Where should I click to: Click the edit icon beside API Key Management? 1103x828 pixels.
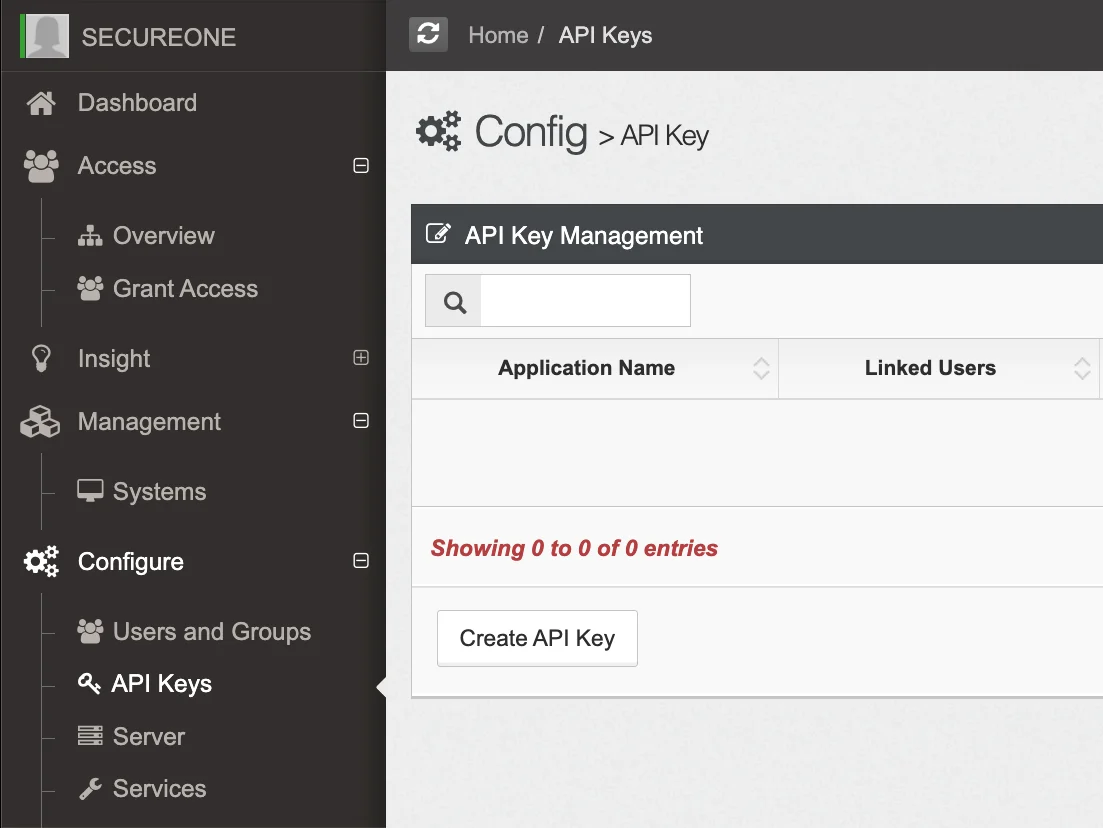coord(438,234)
